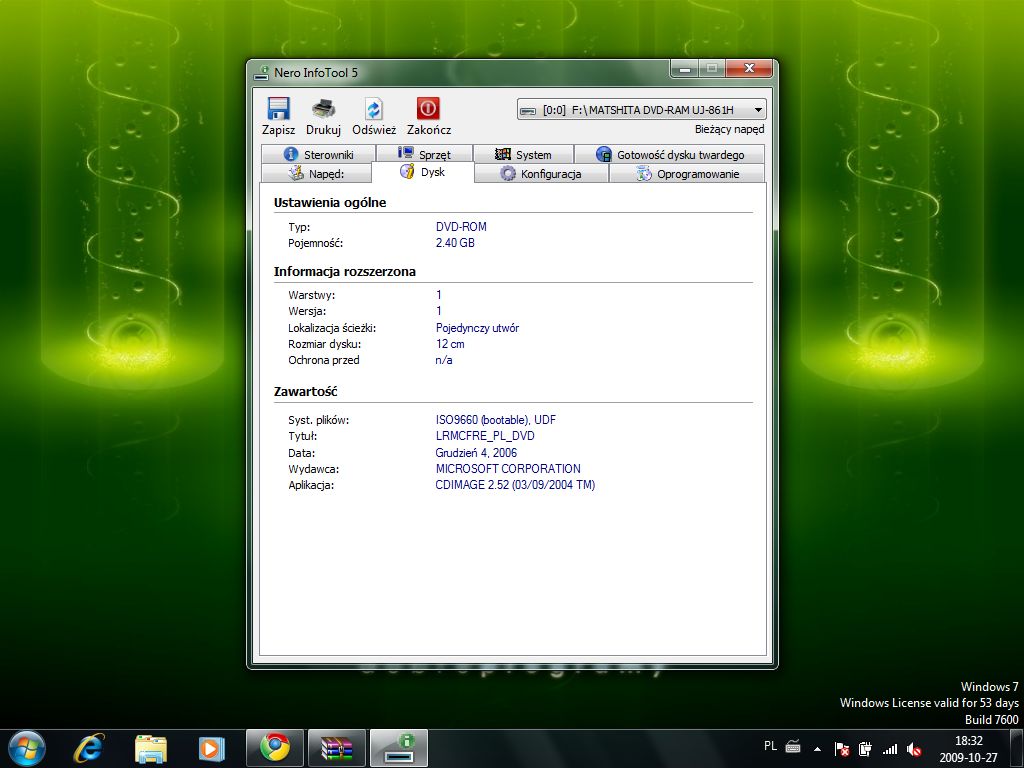Screen dimensions: 1024x768
Task: Close the Nero InfoTool window
Action: 749,69
